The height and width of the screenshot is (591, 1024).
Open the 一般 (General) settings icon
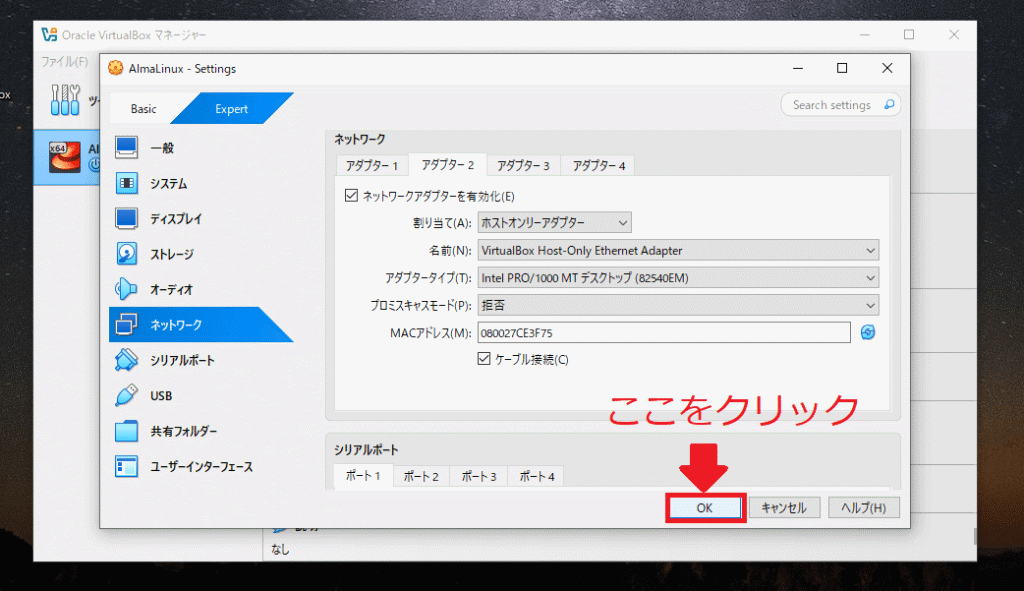click(x=126, y=148)
